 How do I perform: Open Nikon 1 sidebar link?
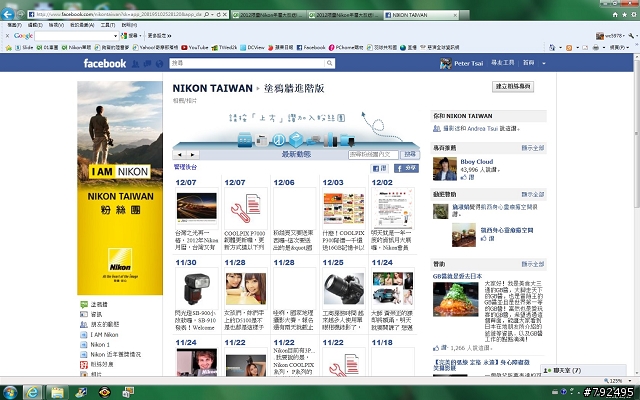click(x=100, y=344)
